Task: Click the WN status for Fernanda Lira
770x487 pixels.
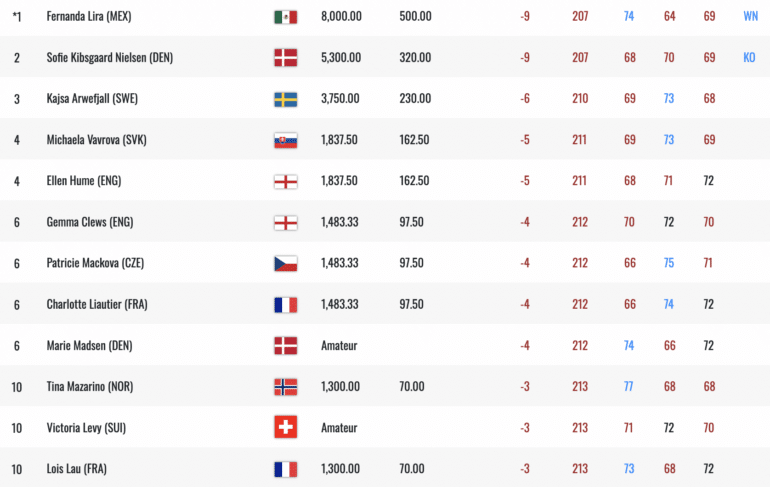Action: pyautogui.click(x=750, y=16)
